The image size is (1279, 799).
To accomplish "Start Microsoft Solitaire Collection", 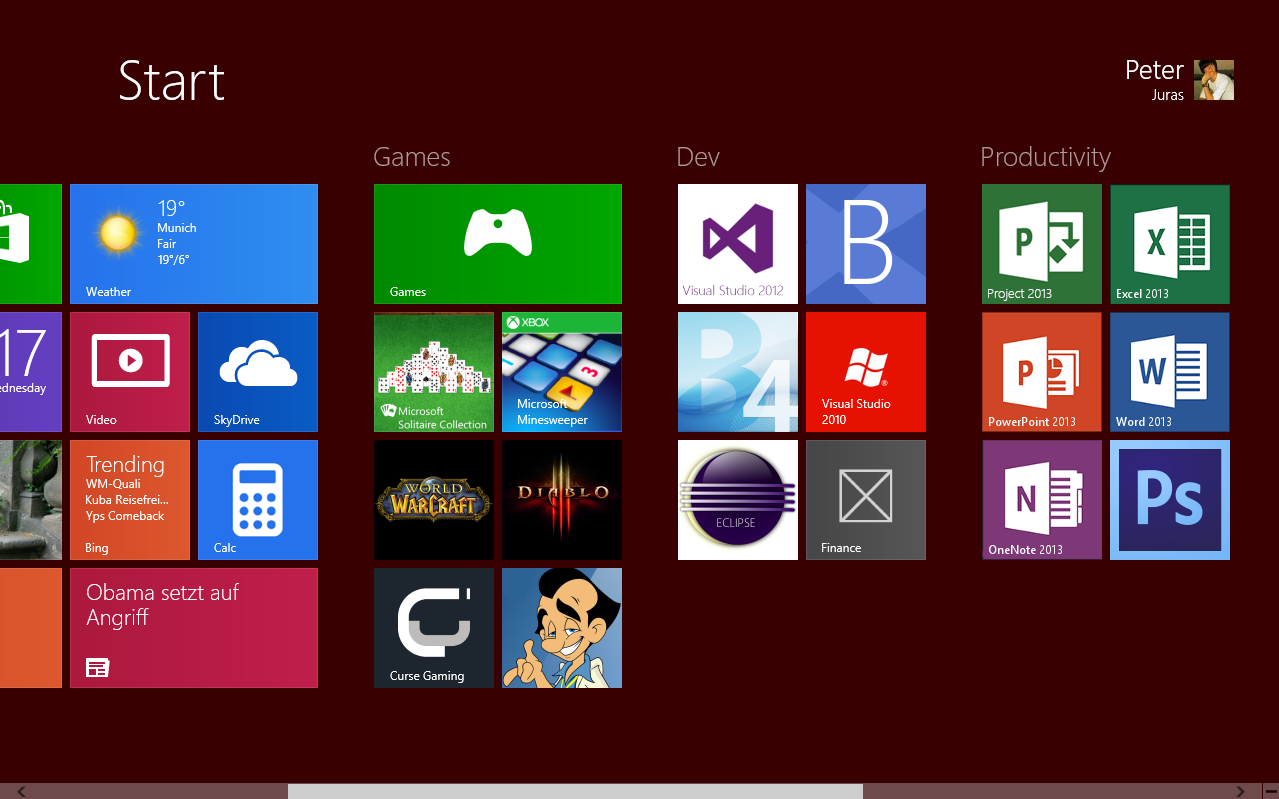I will click(x=434, y=372).
